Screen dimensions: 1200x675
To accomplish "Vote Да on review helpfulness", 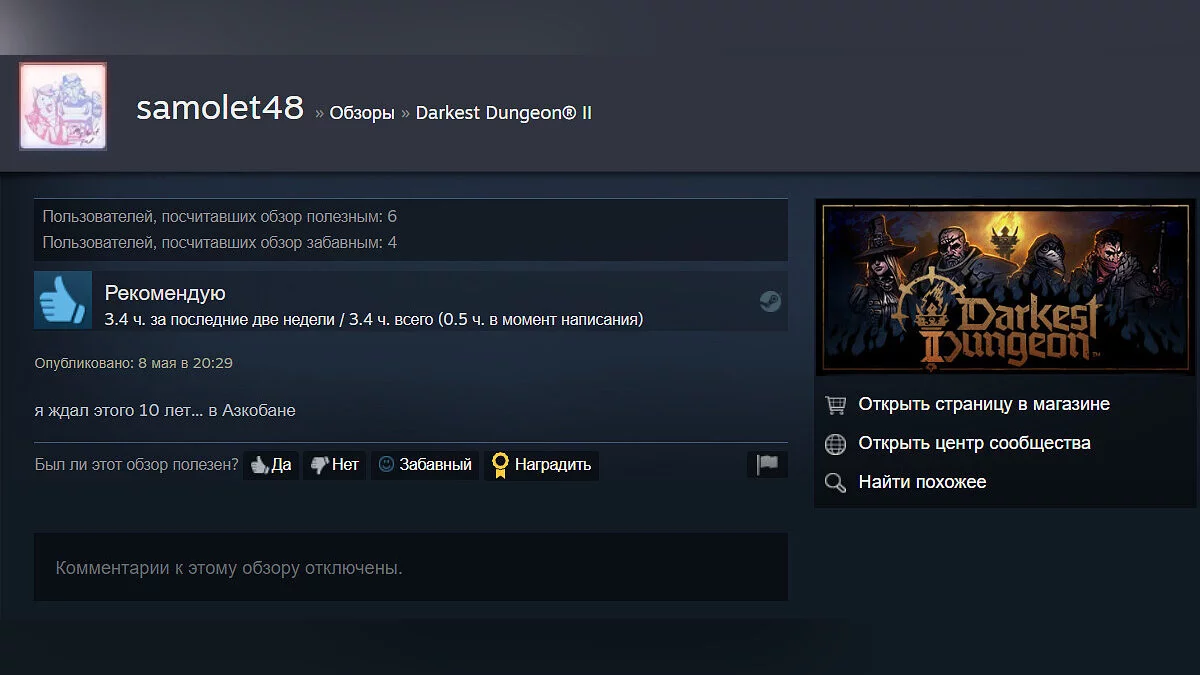I will click(271, 465).
